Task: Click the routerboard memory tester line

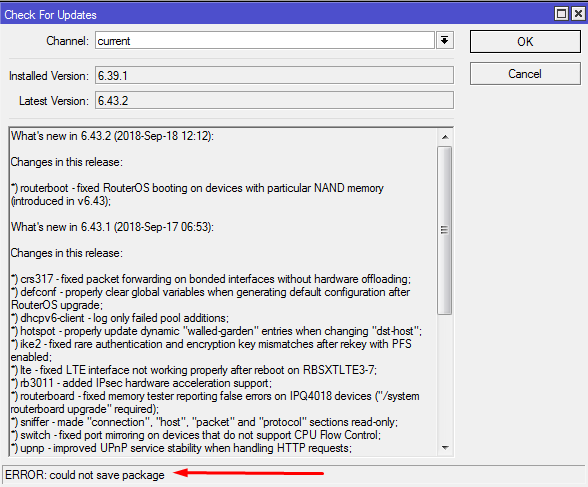Action: point(215,403)
